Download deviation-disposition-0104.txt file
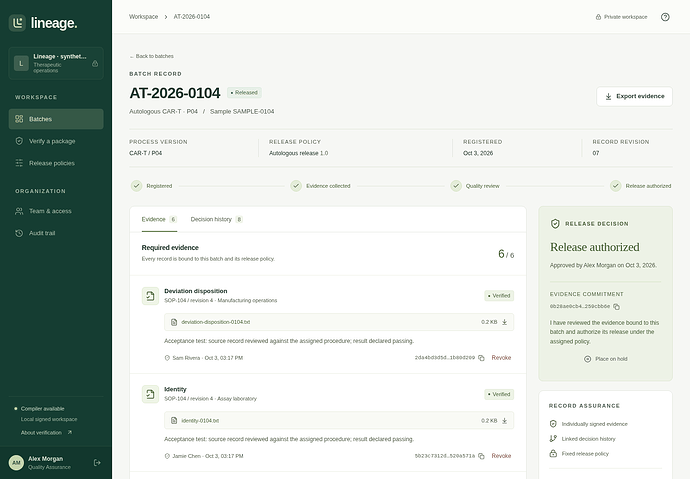 pyautogui.click(x=505, y=322)
